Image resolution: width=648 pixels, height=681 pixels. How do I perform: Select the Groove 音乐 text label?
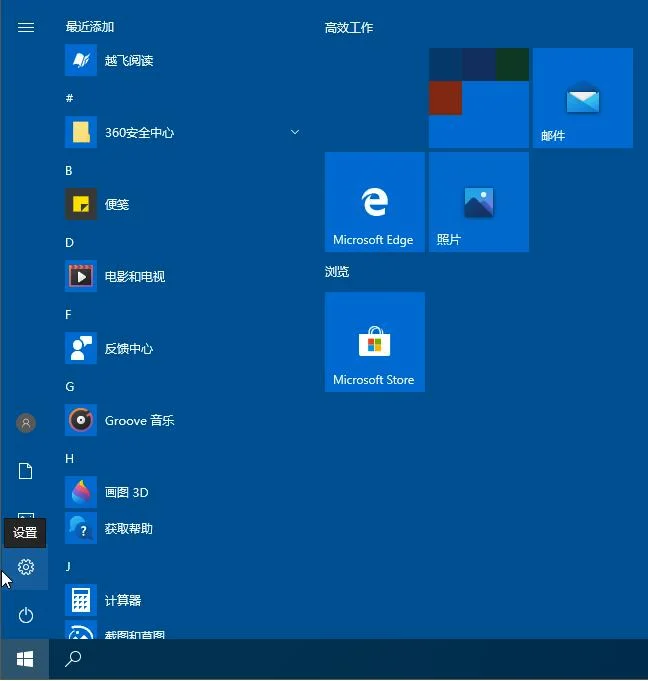(139, 420)
